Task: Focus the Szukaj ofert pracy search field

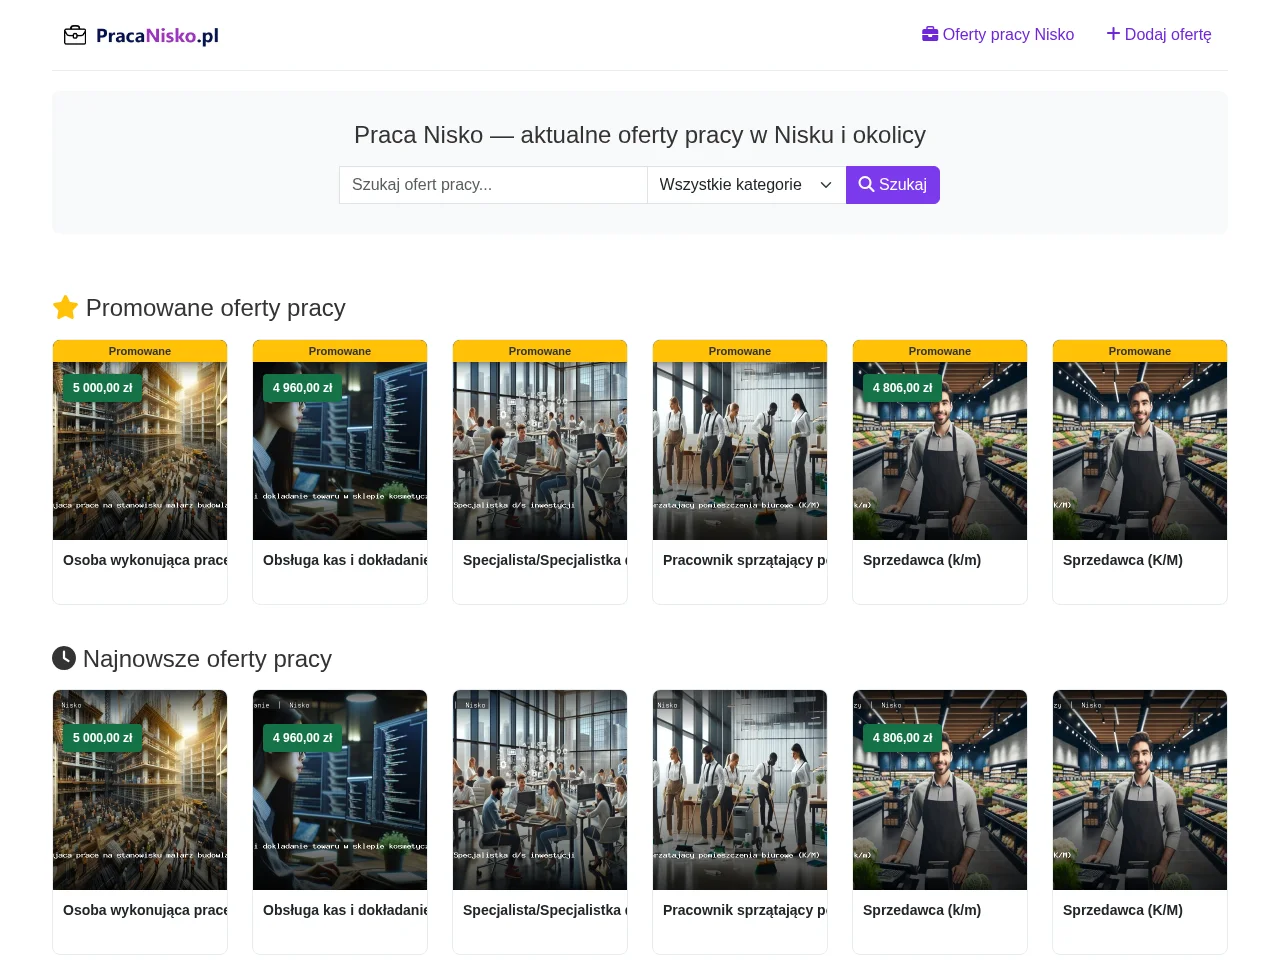Action: pyautogui.click(x=493, y=185)
